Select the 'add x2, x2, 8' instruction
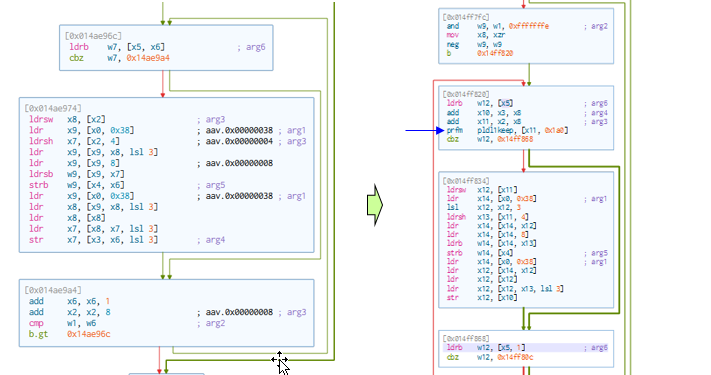Image resolution: width=711 pixels, height=375 pixels. click(69, 312)
